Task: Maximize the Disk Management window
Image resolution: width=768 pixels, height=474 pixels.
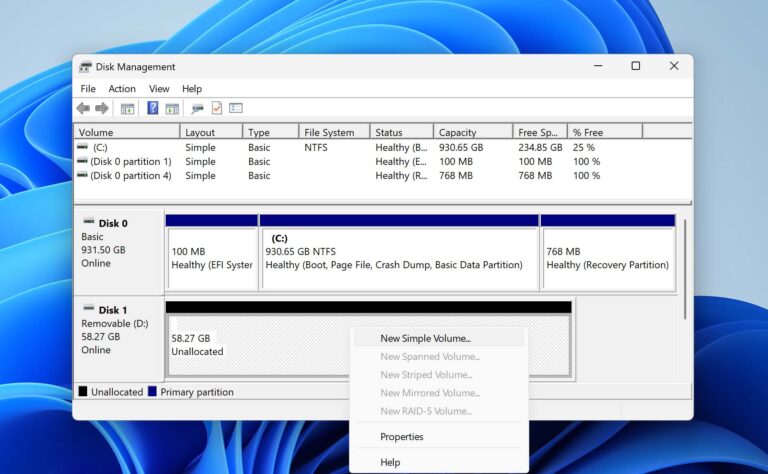Action: click(x=636, y=66)
